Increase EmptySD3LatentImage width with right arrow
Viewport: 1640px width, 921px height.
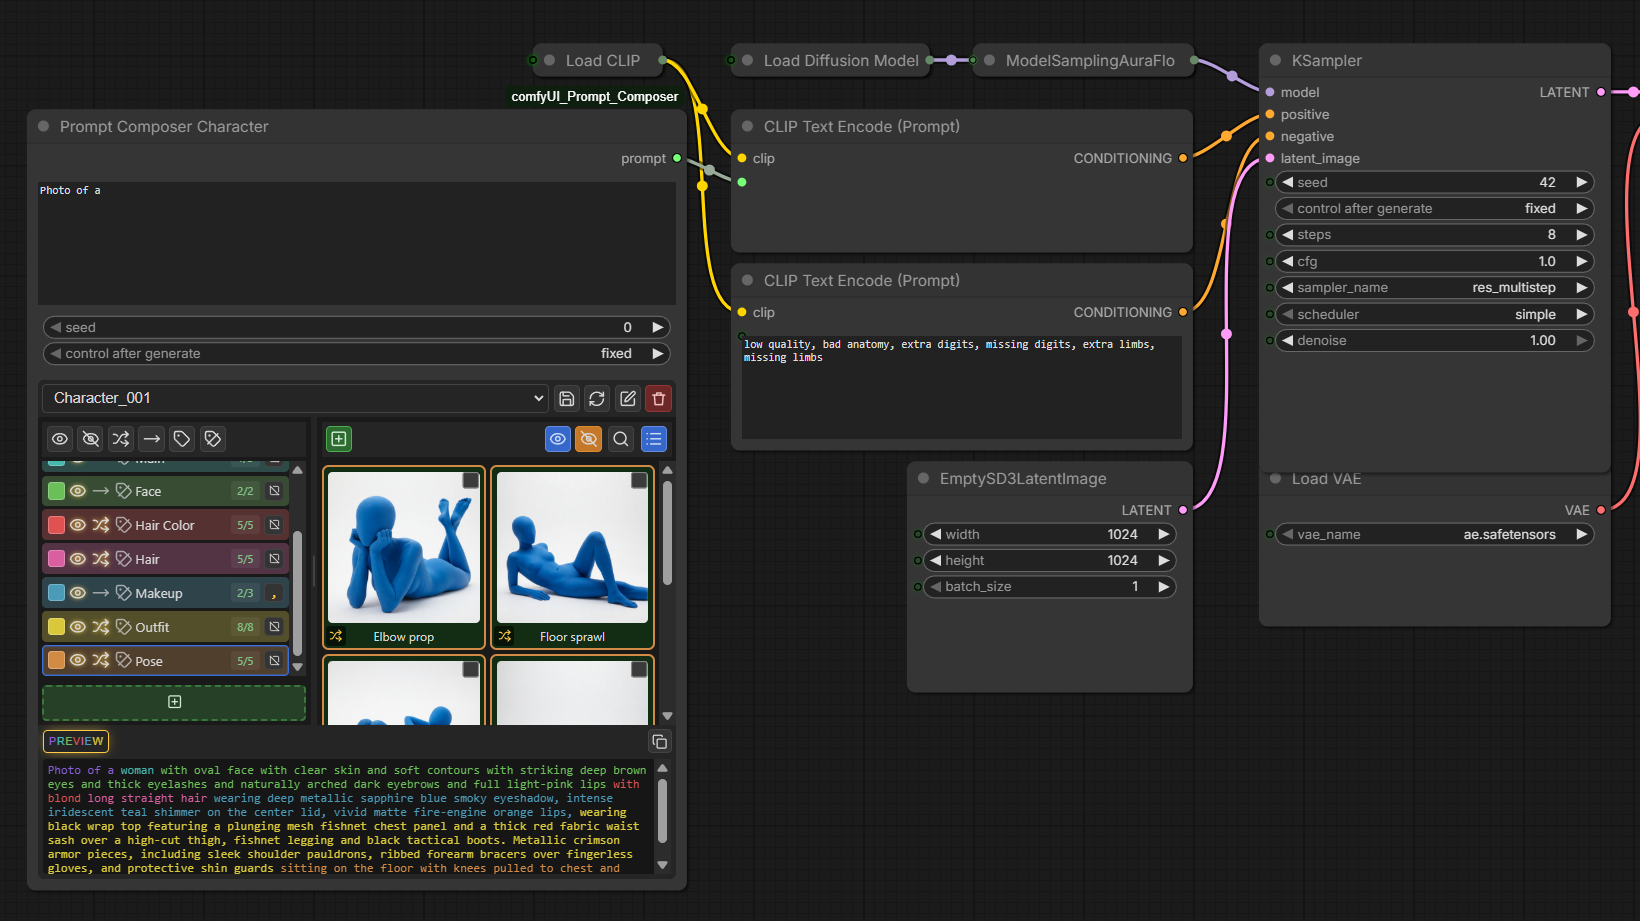[x=1163, y=535]
